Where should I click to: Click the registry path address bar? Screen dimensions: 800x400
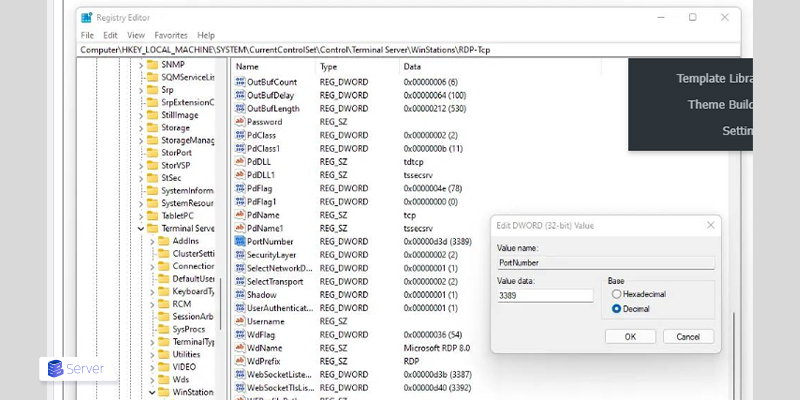[x=409, y=50]
